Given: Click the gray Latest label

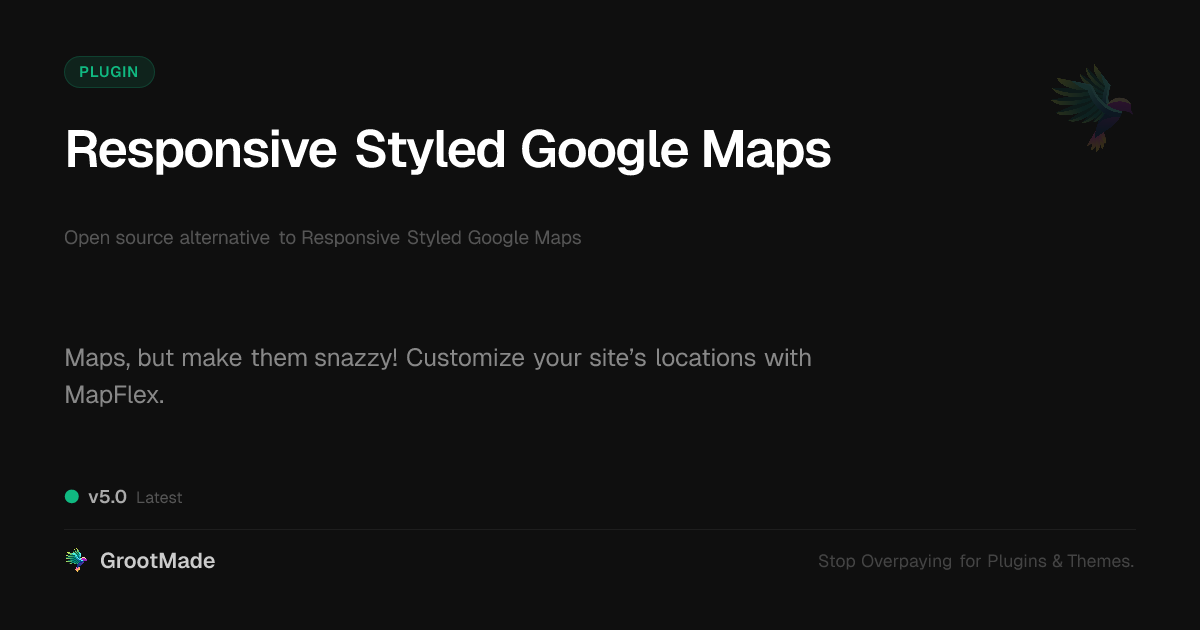Looking at the screenshot, I should [159, 498].
